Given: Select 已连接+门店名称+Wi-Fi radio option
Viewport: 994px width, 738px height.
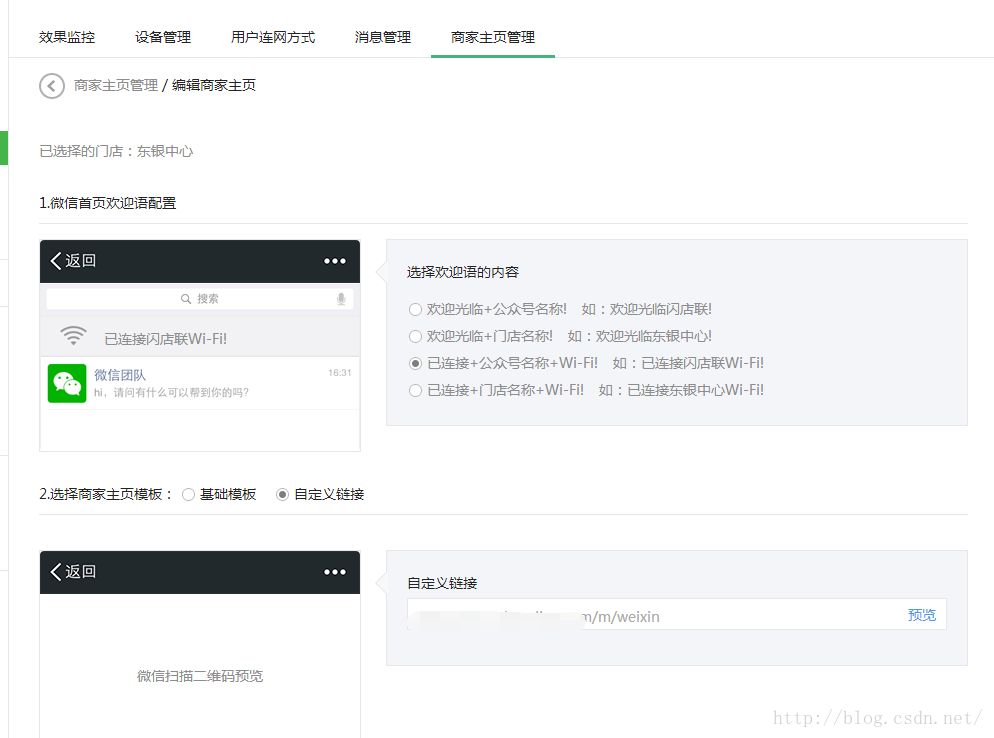Looking at the screenshot, I should [x=415, y=391].
